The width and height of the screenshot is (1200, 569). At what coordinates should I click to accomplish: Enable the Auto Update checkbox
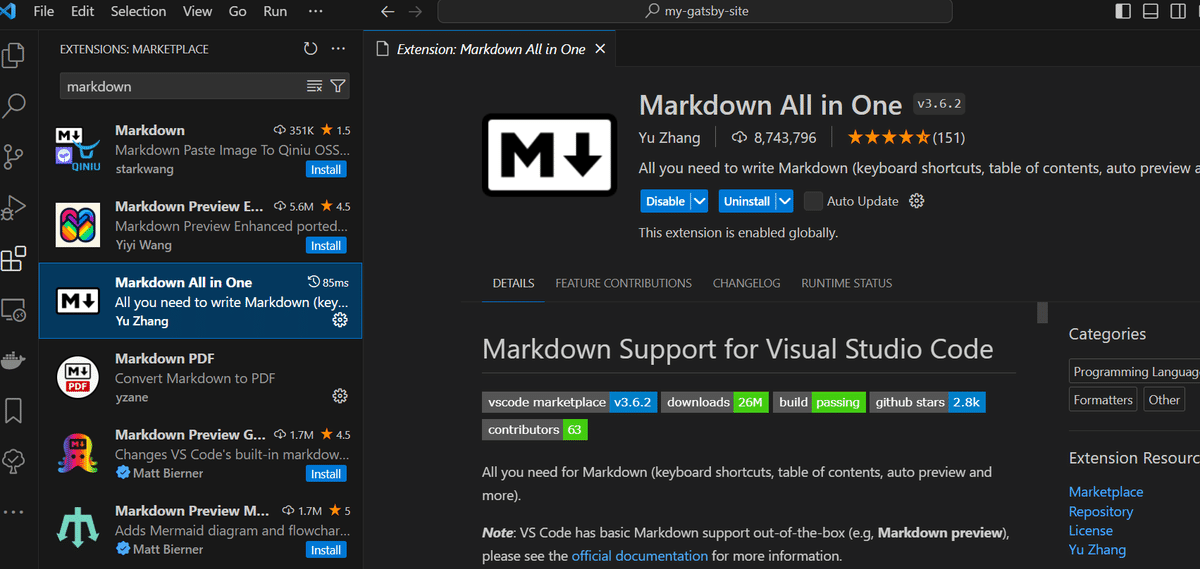[x=813, y=201]
